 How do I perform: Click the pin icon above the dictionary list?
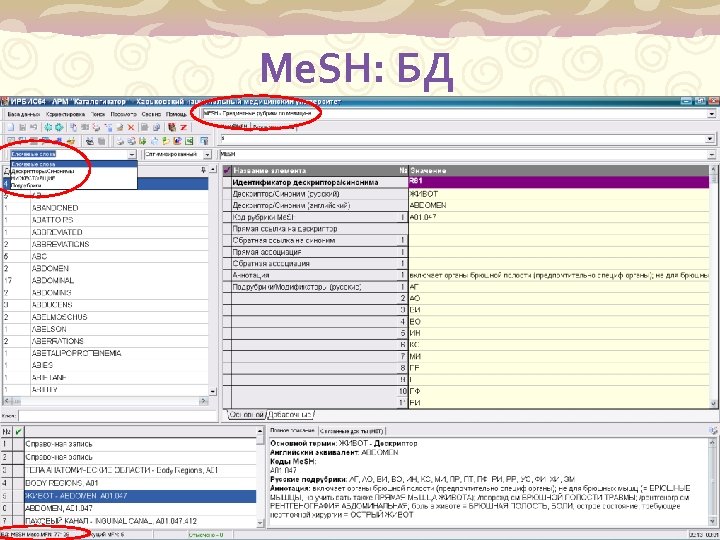point(203,170)
